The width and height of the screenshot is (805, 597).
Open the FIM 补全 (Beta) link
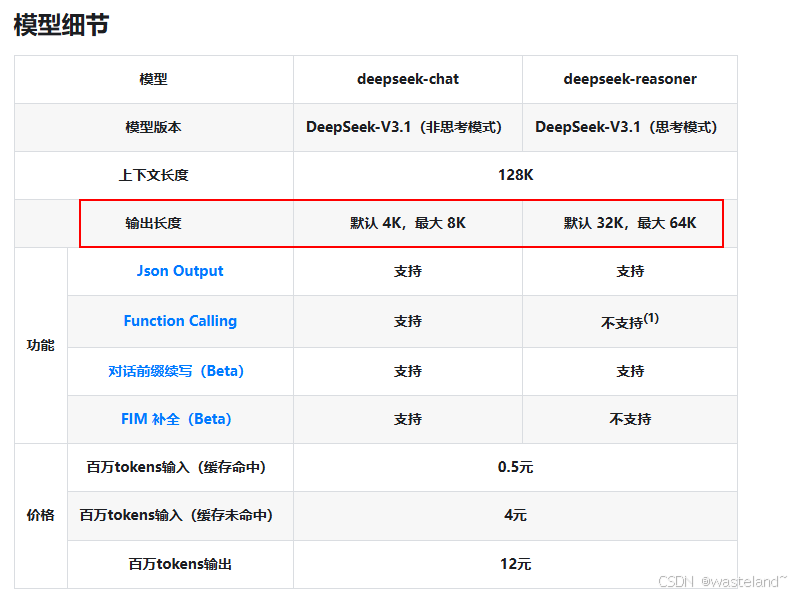tap(176, 419)
